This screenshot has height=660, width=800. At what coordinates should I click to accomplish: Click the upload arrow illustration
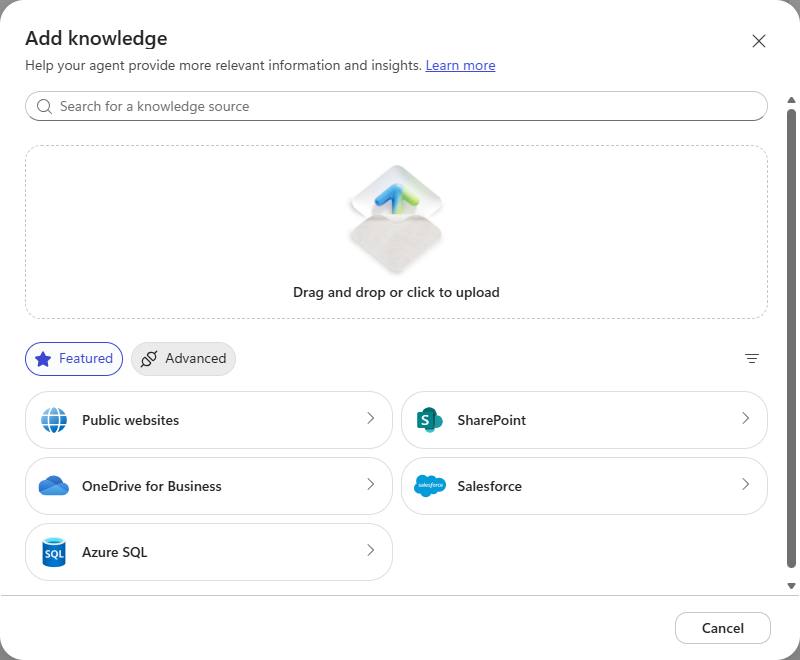click(396, 219)
